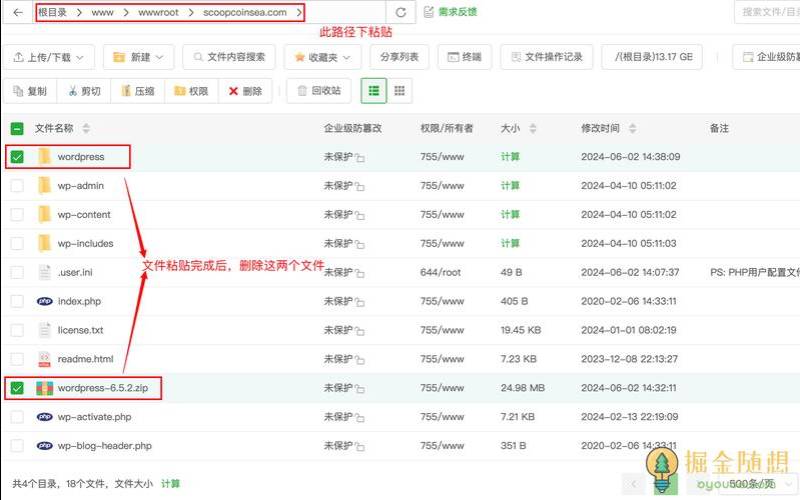Calculate size of wordpress folder
This screenshot has height=500, width=800.
[510, 157]
